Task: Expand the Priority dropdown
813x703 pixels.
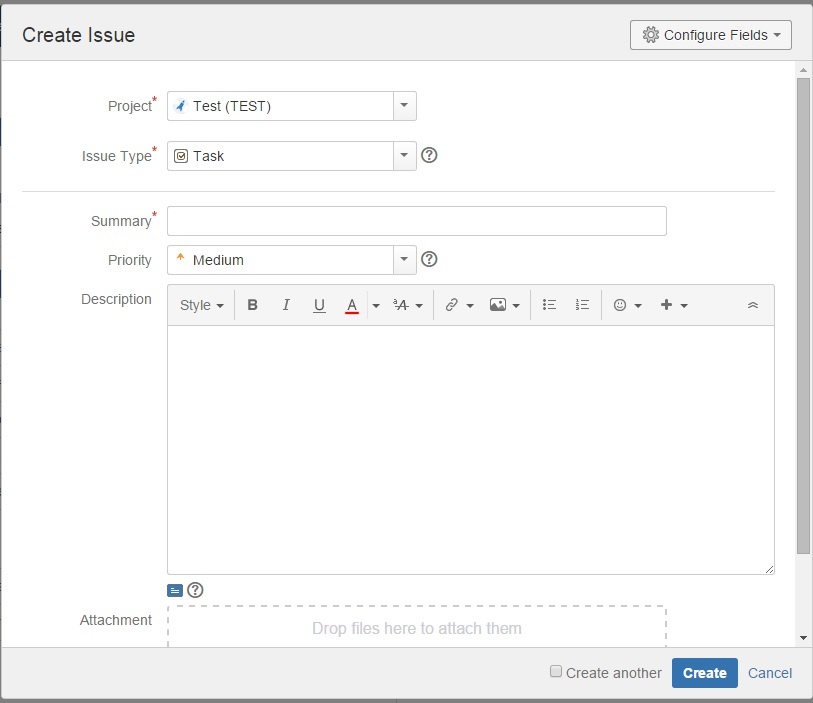Action: click(404, 260)
